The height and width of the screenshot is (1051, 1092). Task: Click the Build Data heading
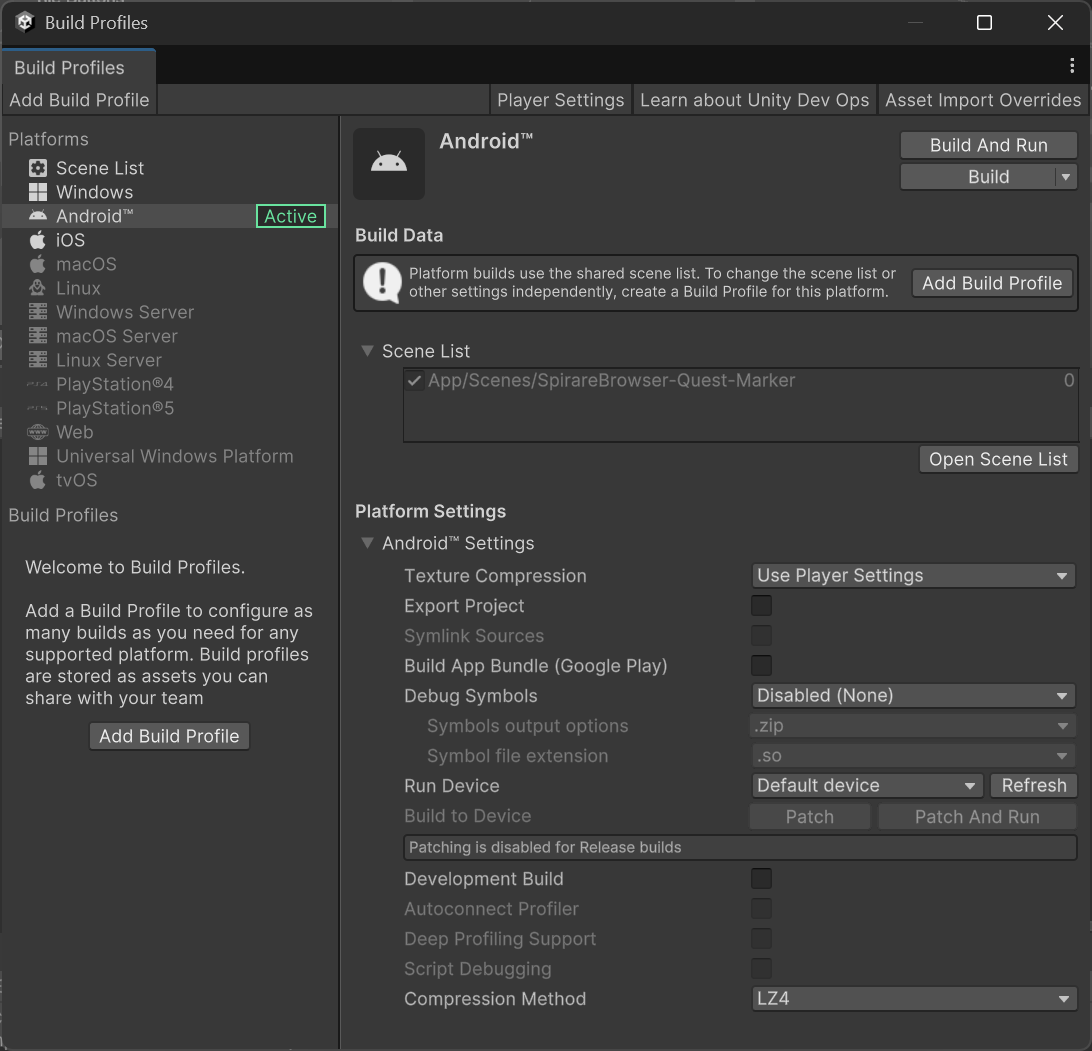coord(399,235)
